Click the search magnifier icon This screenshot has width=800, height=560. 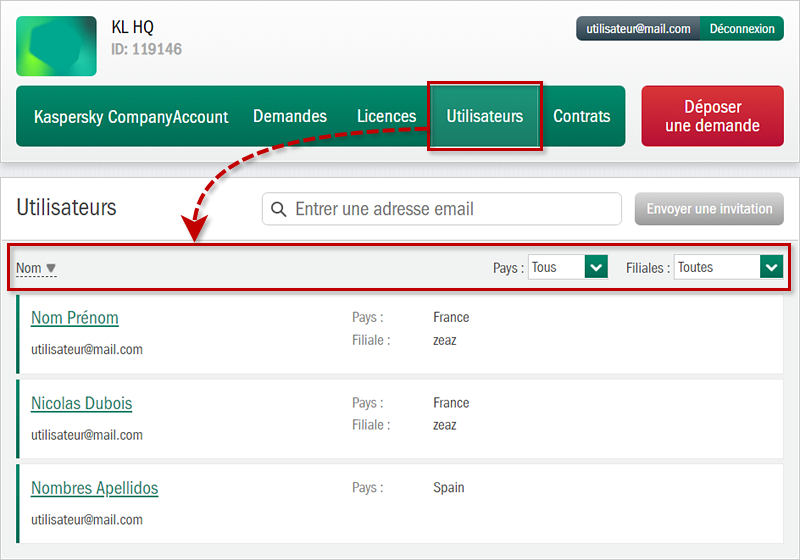point(278,209)
